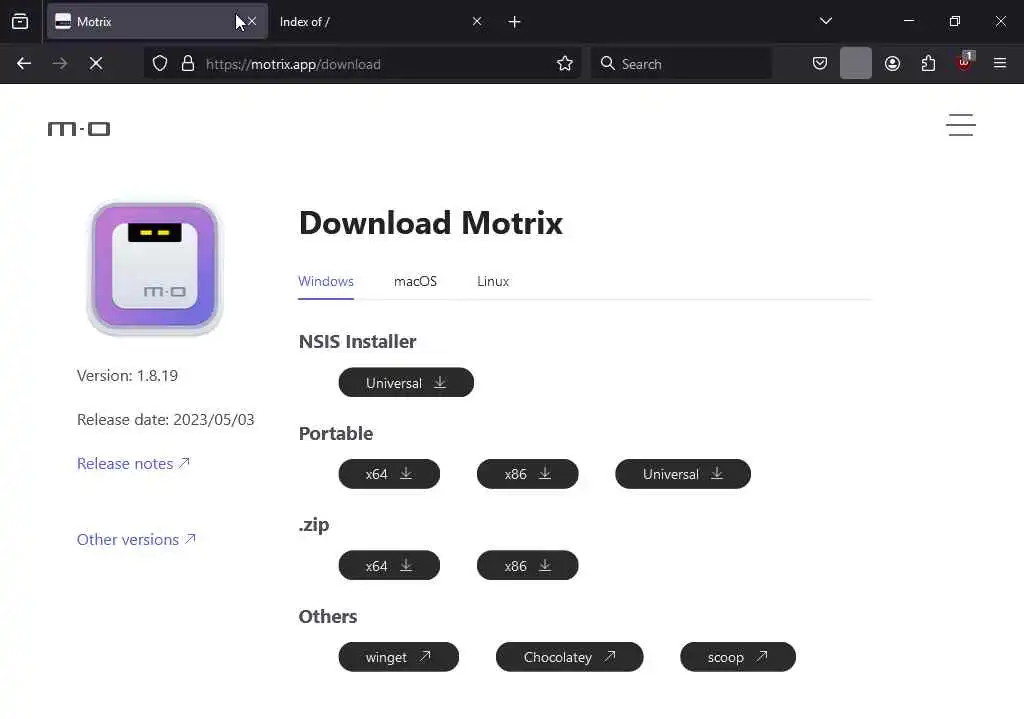Click the Motrix app icon image
The image size is (1024, 719).
point(155,268)
